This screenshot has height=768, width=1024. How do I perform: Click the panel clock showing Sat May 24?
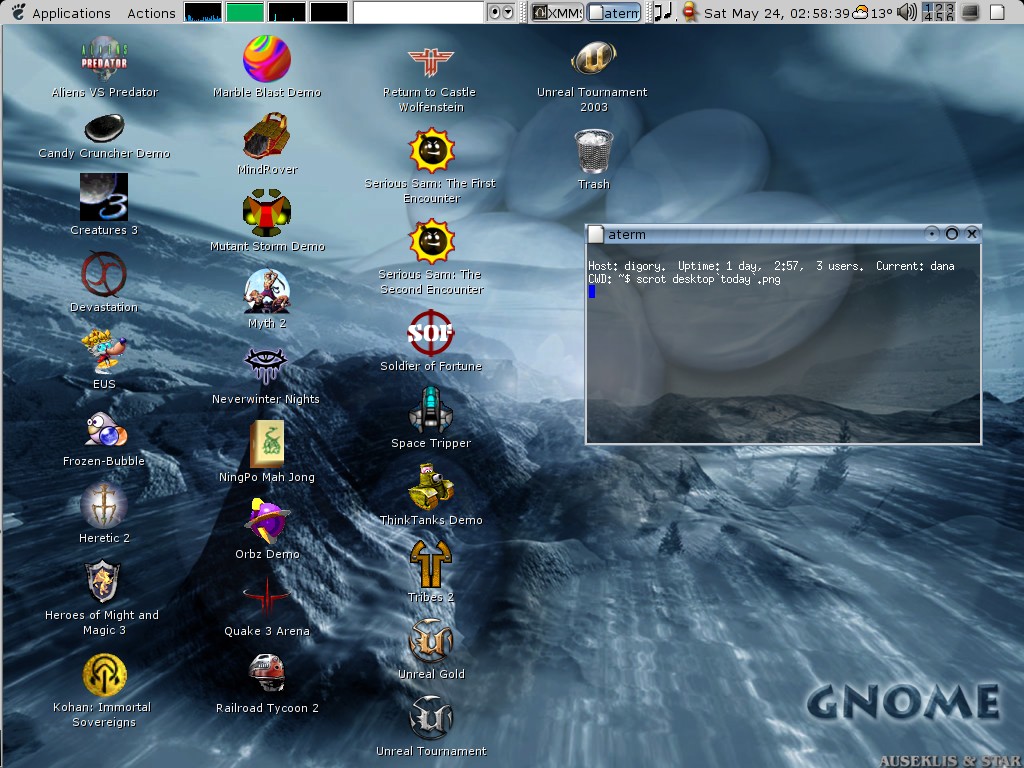pos(776,13)
